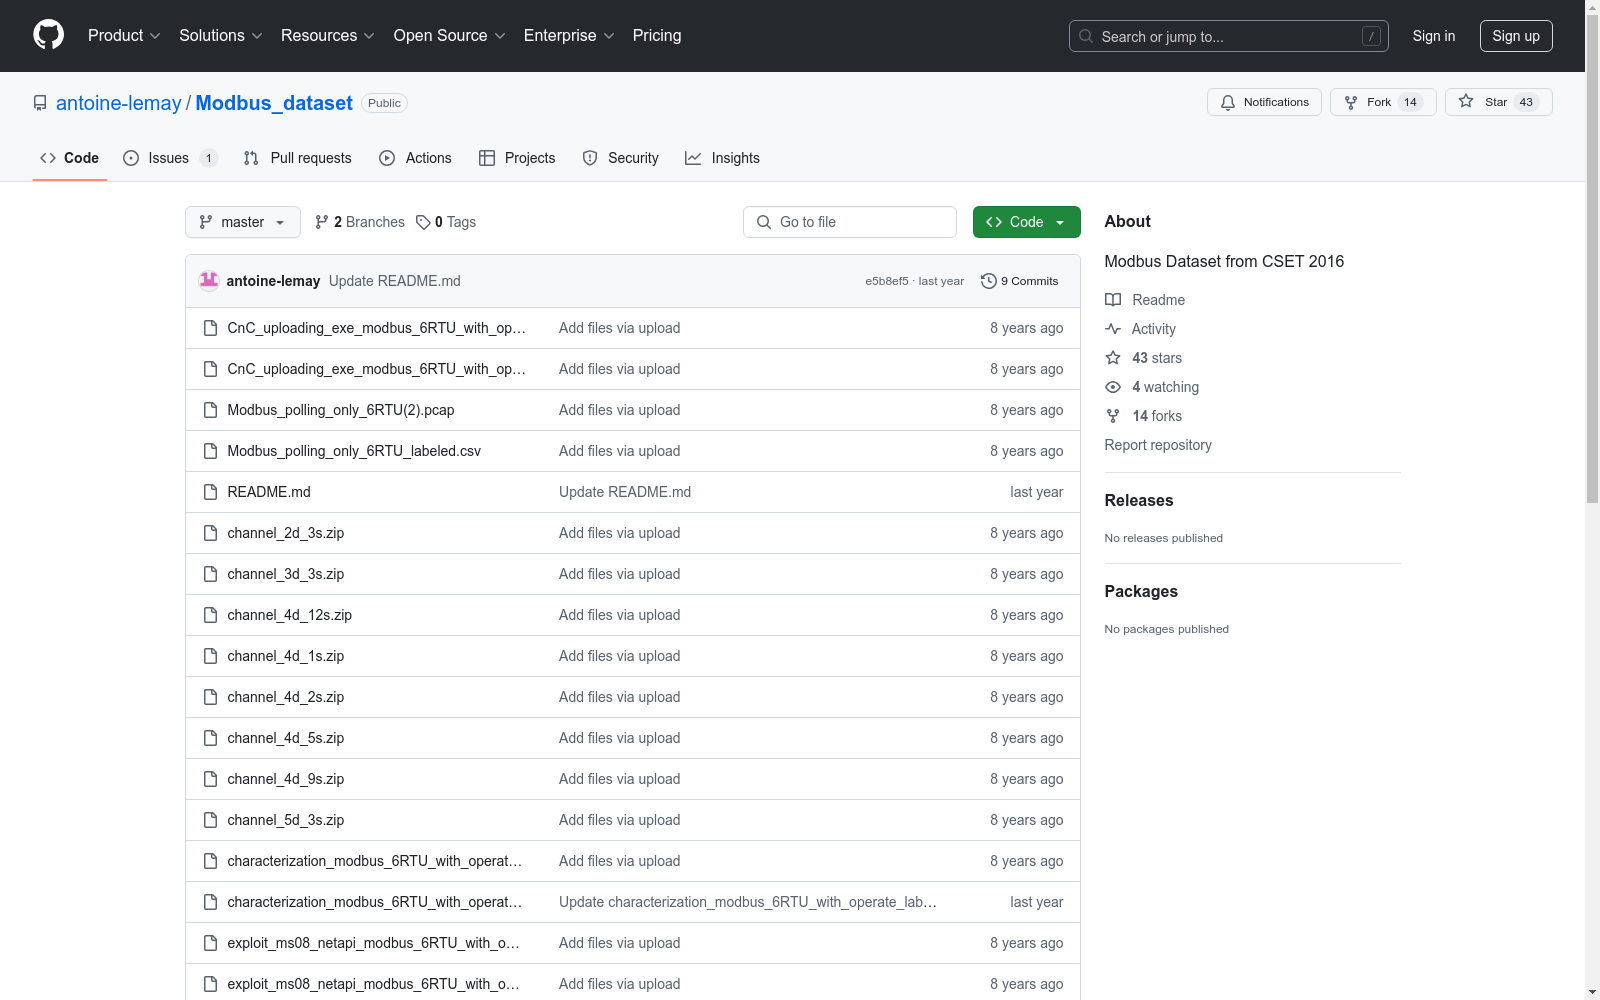
Task: Expand the Solutions menu
Action: [x=221, y=36]
